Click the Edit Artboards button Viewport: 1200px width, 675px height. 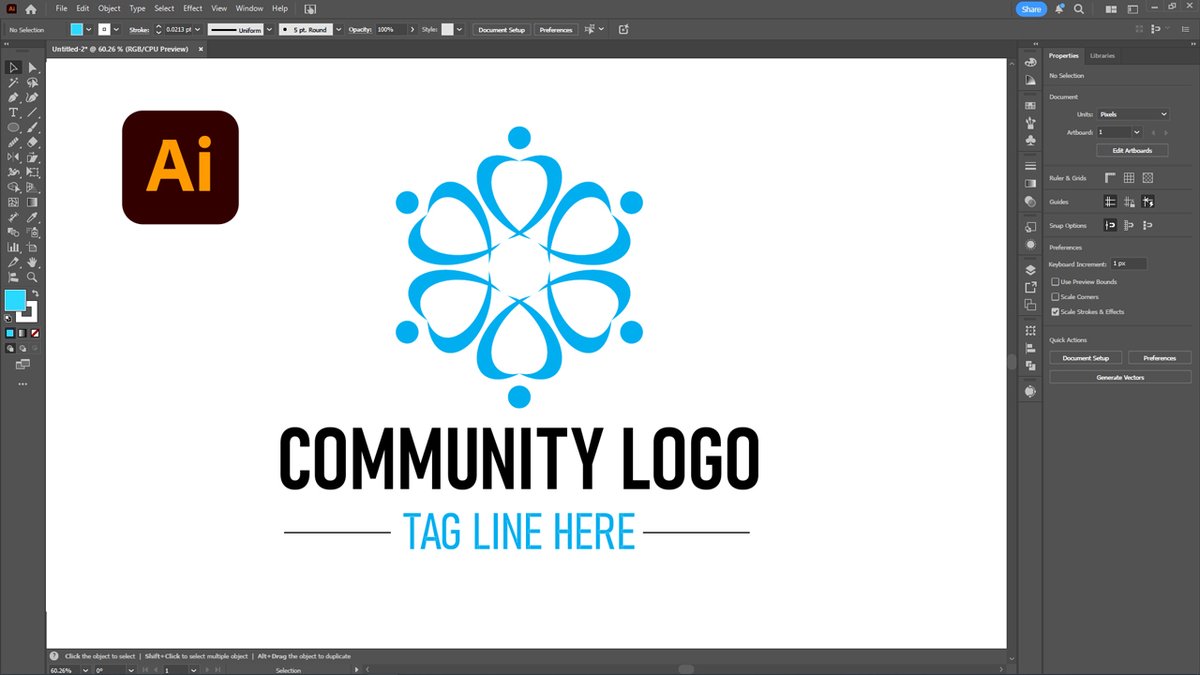(1132, 149)
